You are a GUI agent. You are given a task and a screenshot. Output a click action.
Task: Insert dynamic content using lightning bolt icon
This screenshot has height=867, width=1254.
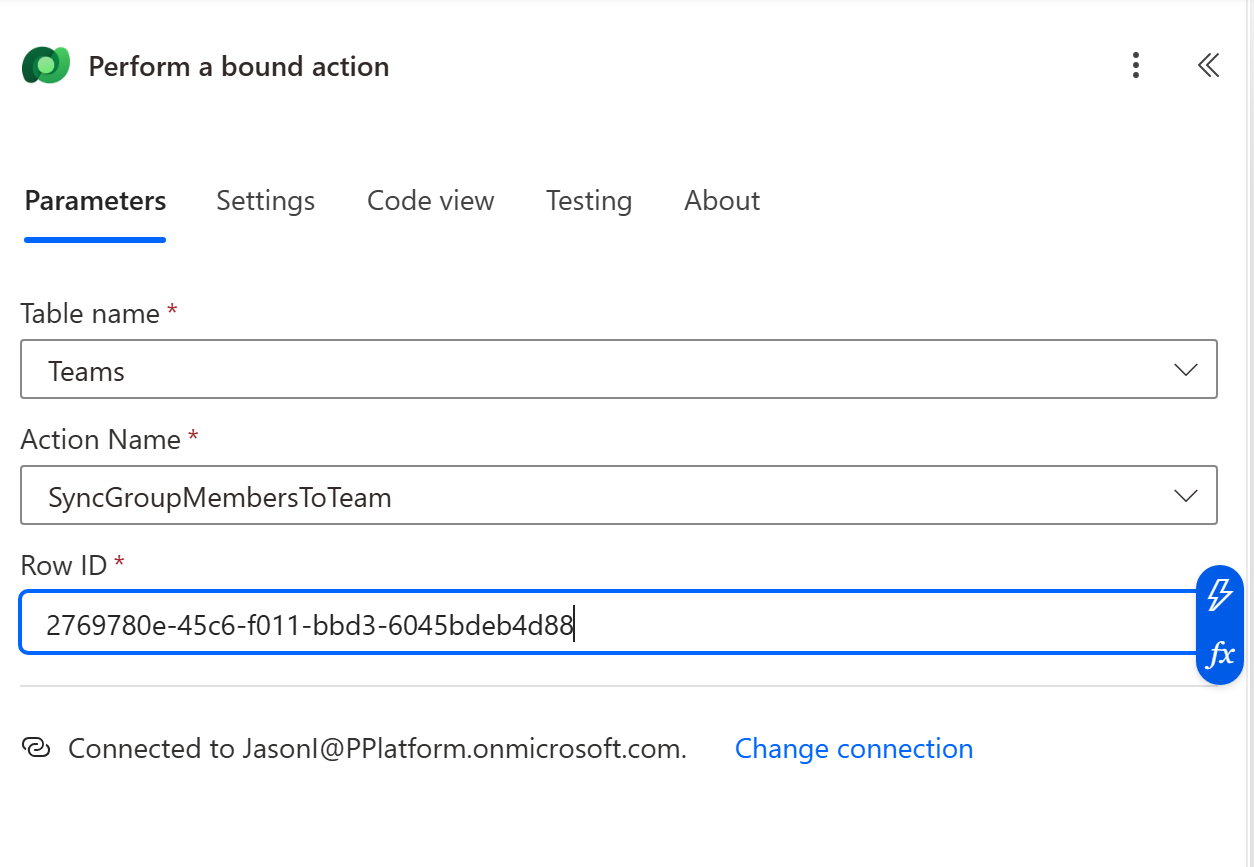pos(1219,594)
